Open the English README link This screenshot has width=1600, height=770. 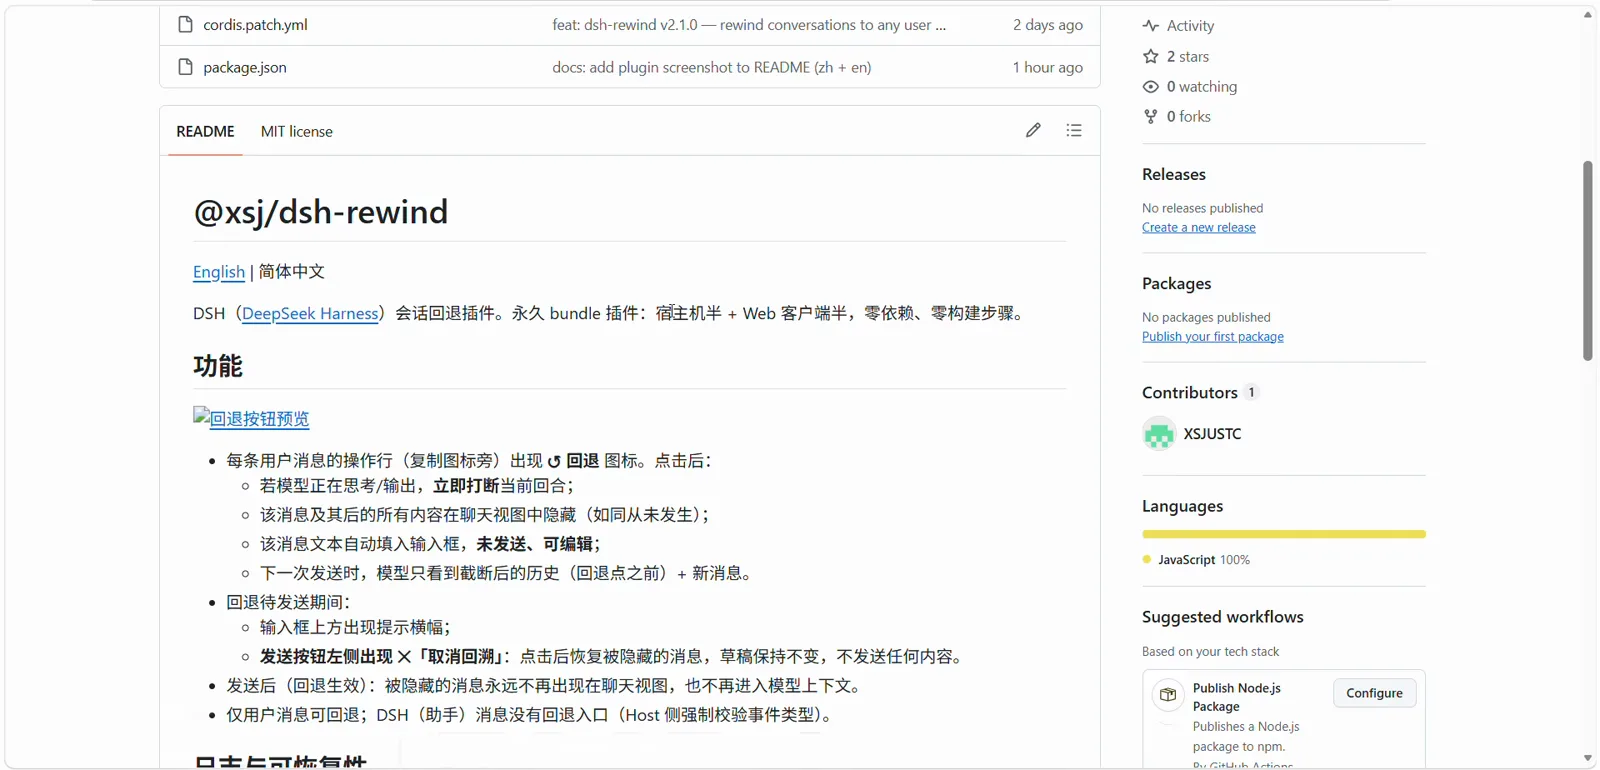(x=219, y=272)
